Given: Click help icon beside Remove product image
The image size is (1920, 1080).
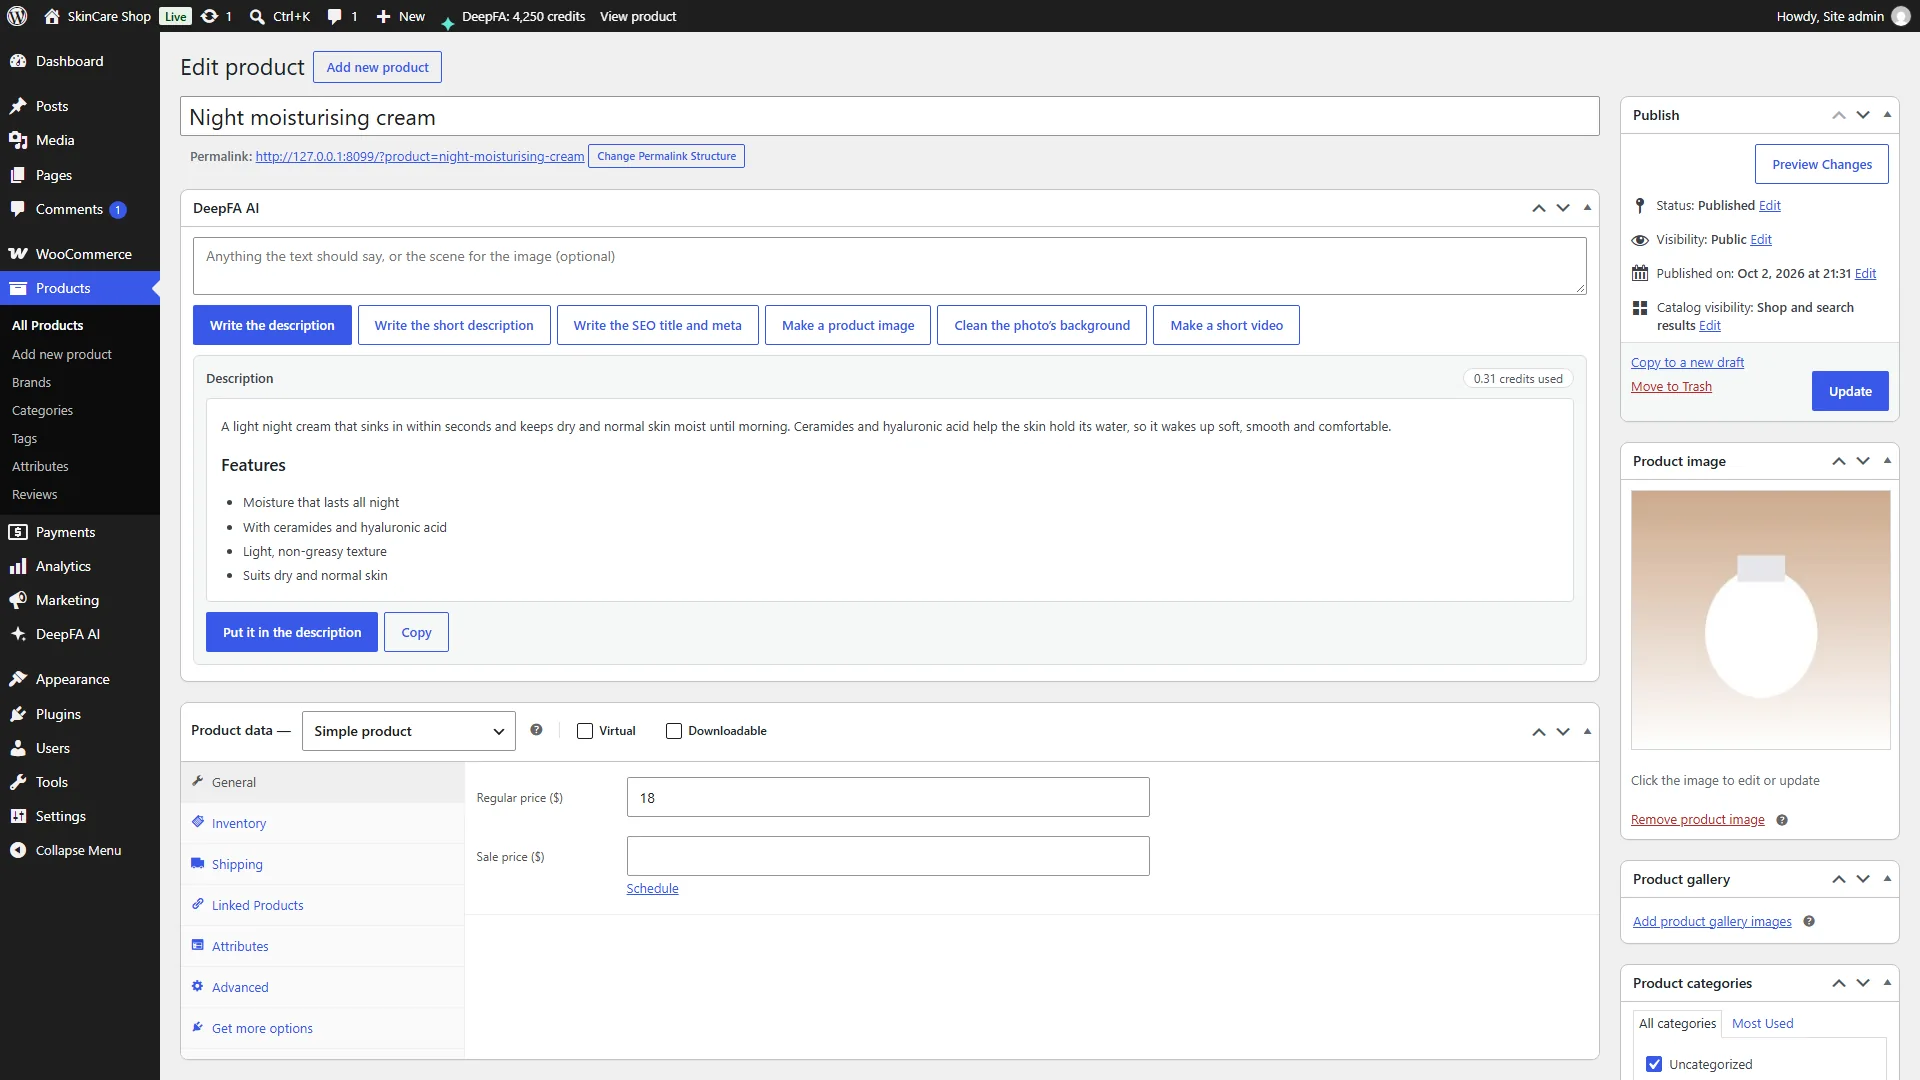Looking at the screenshot, I should (x=1782, y=820).
